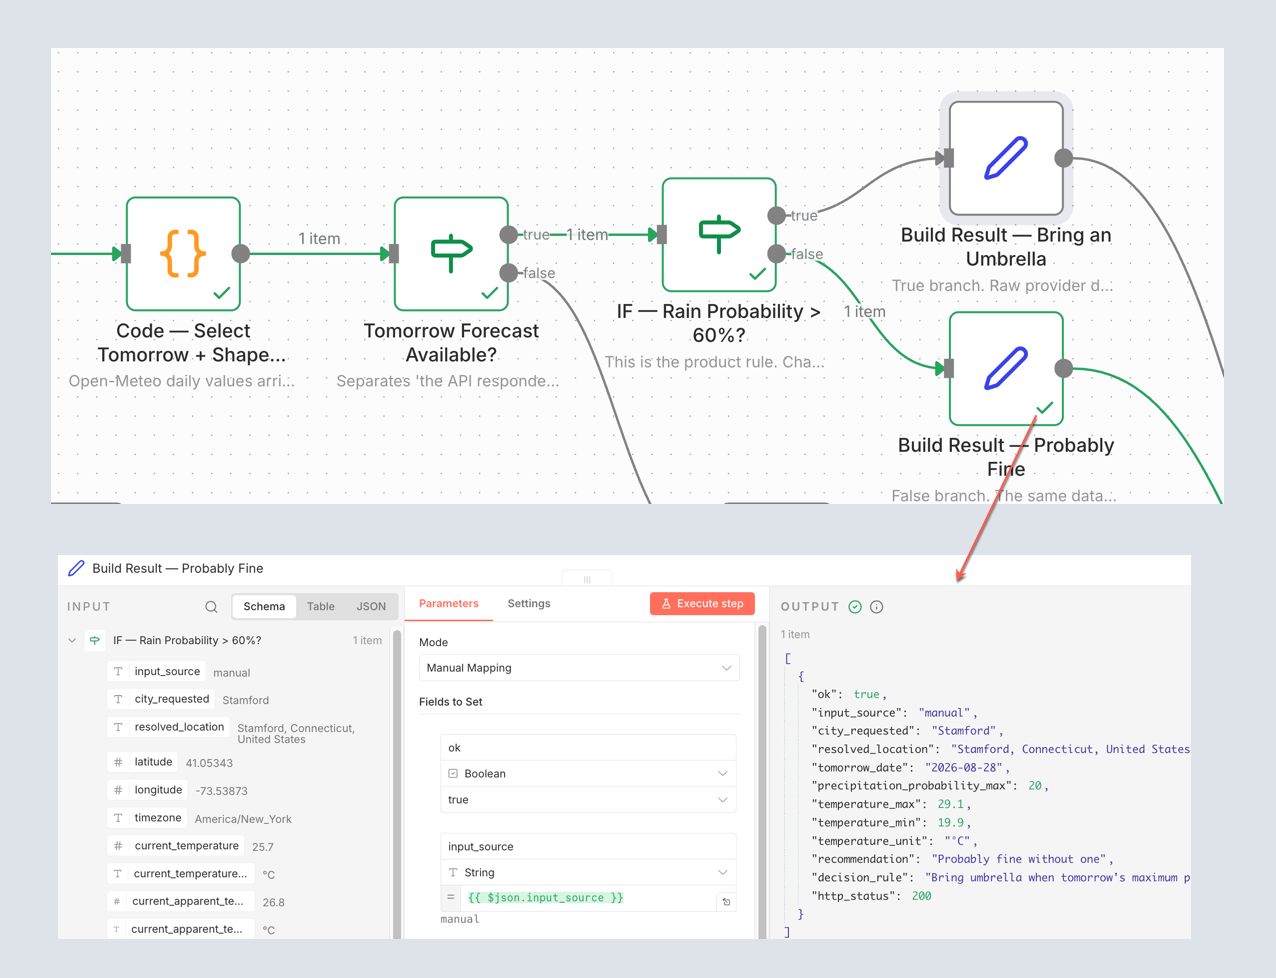Viewport: 1276px width, 978px height.
Task: Click the resolved_location pill in schema
Action: (168, 727)
